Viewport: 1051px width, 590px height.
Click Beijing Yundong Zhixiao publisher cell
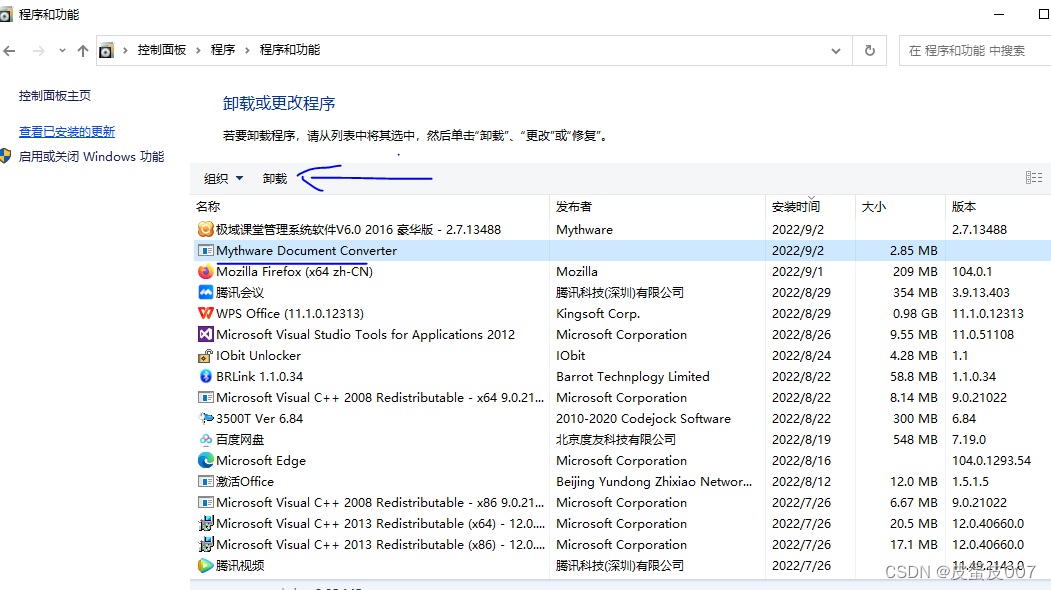[x=654, y=481]
